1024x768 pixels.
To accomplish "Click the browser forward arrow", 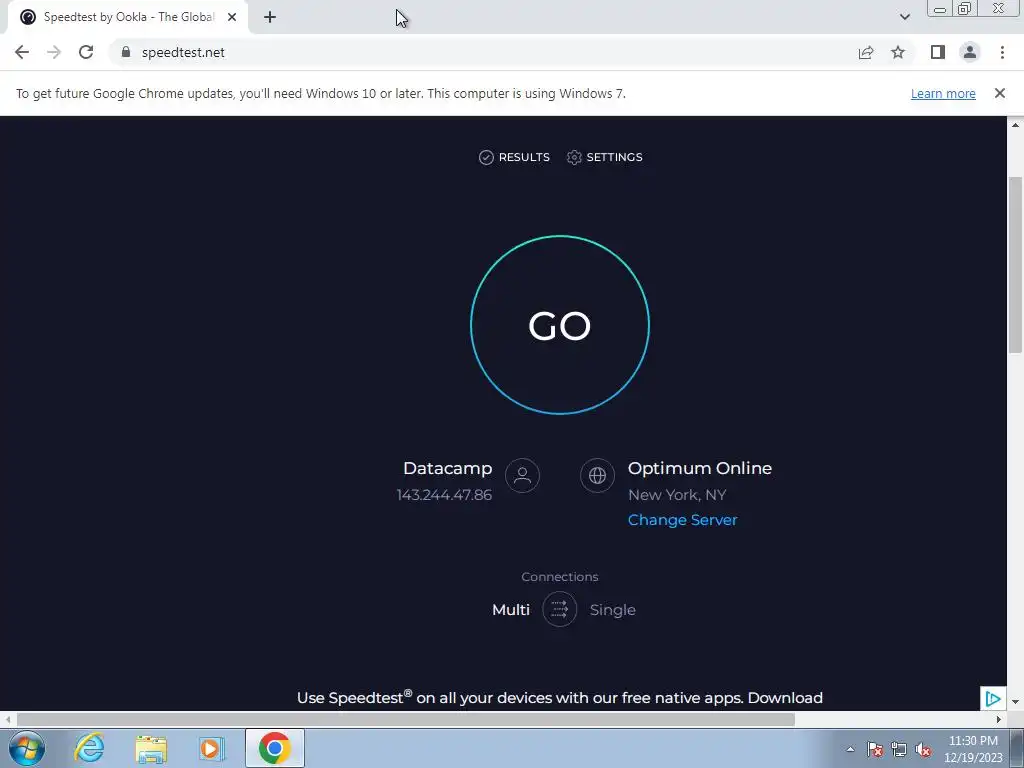I will pos(54,52).
